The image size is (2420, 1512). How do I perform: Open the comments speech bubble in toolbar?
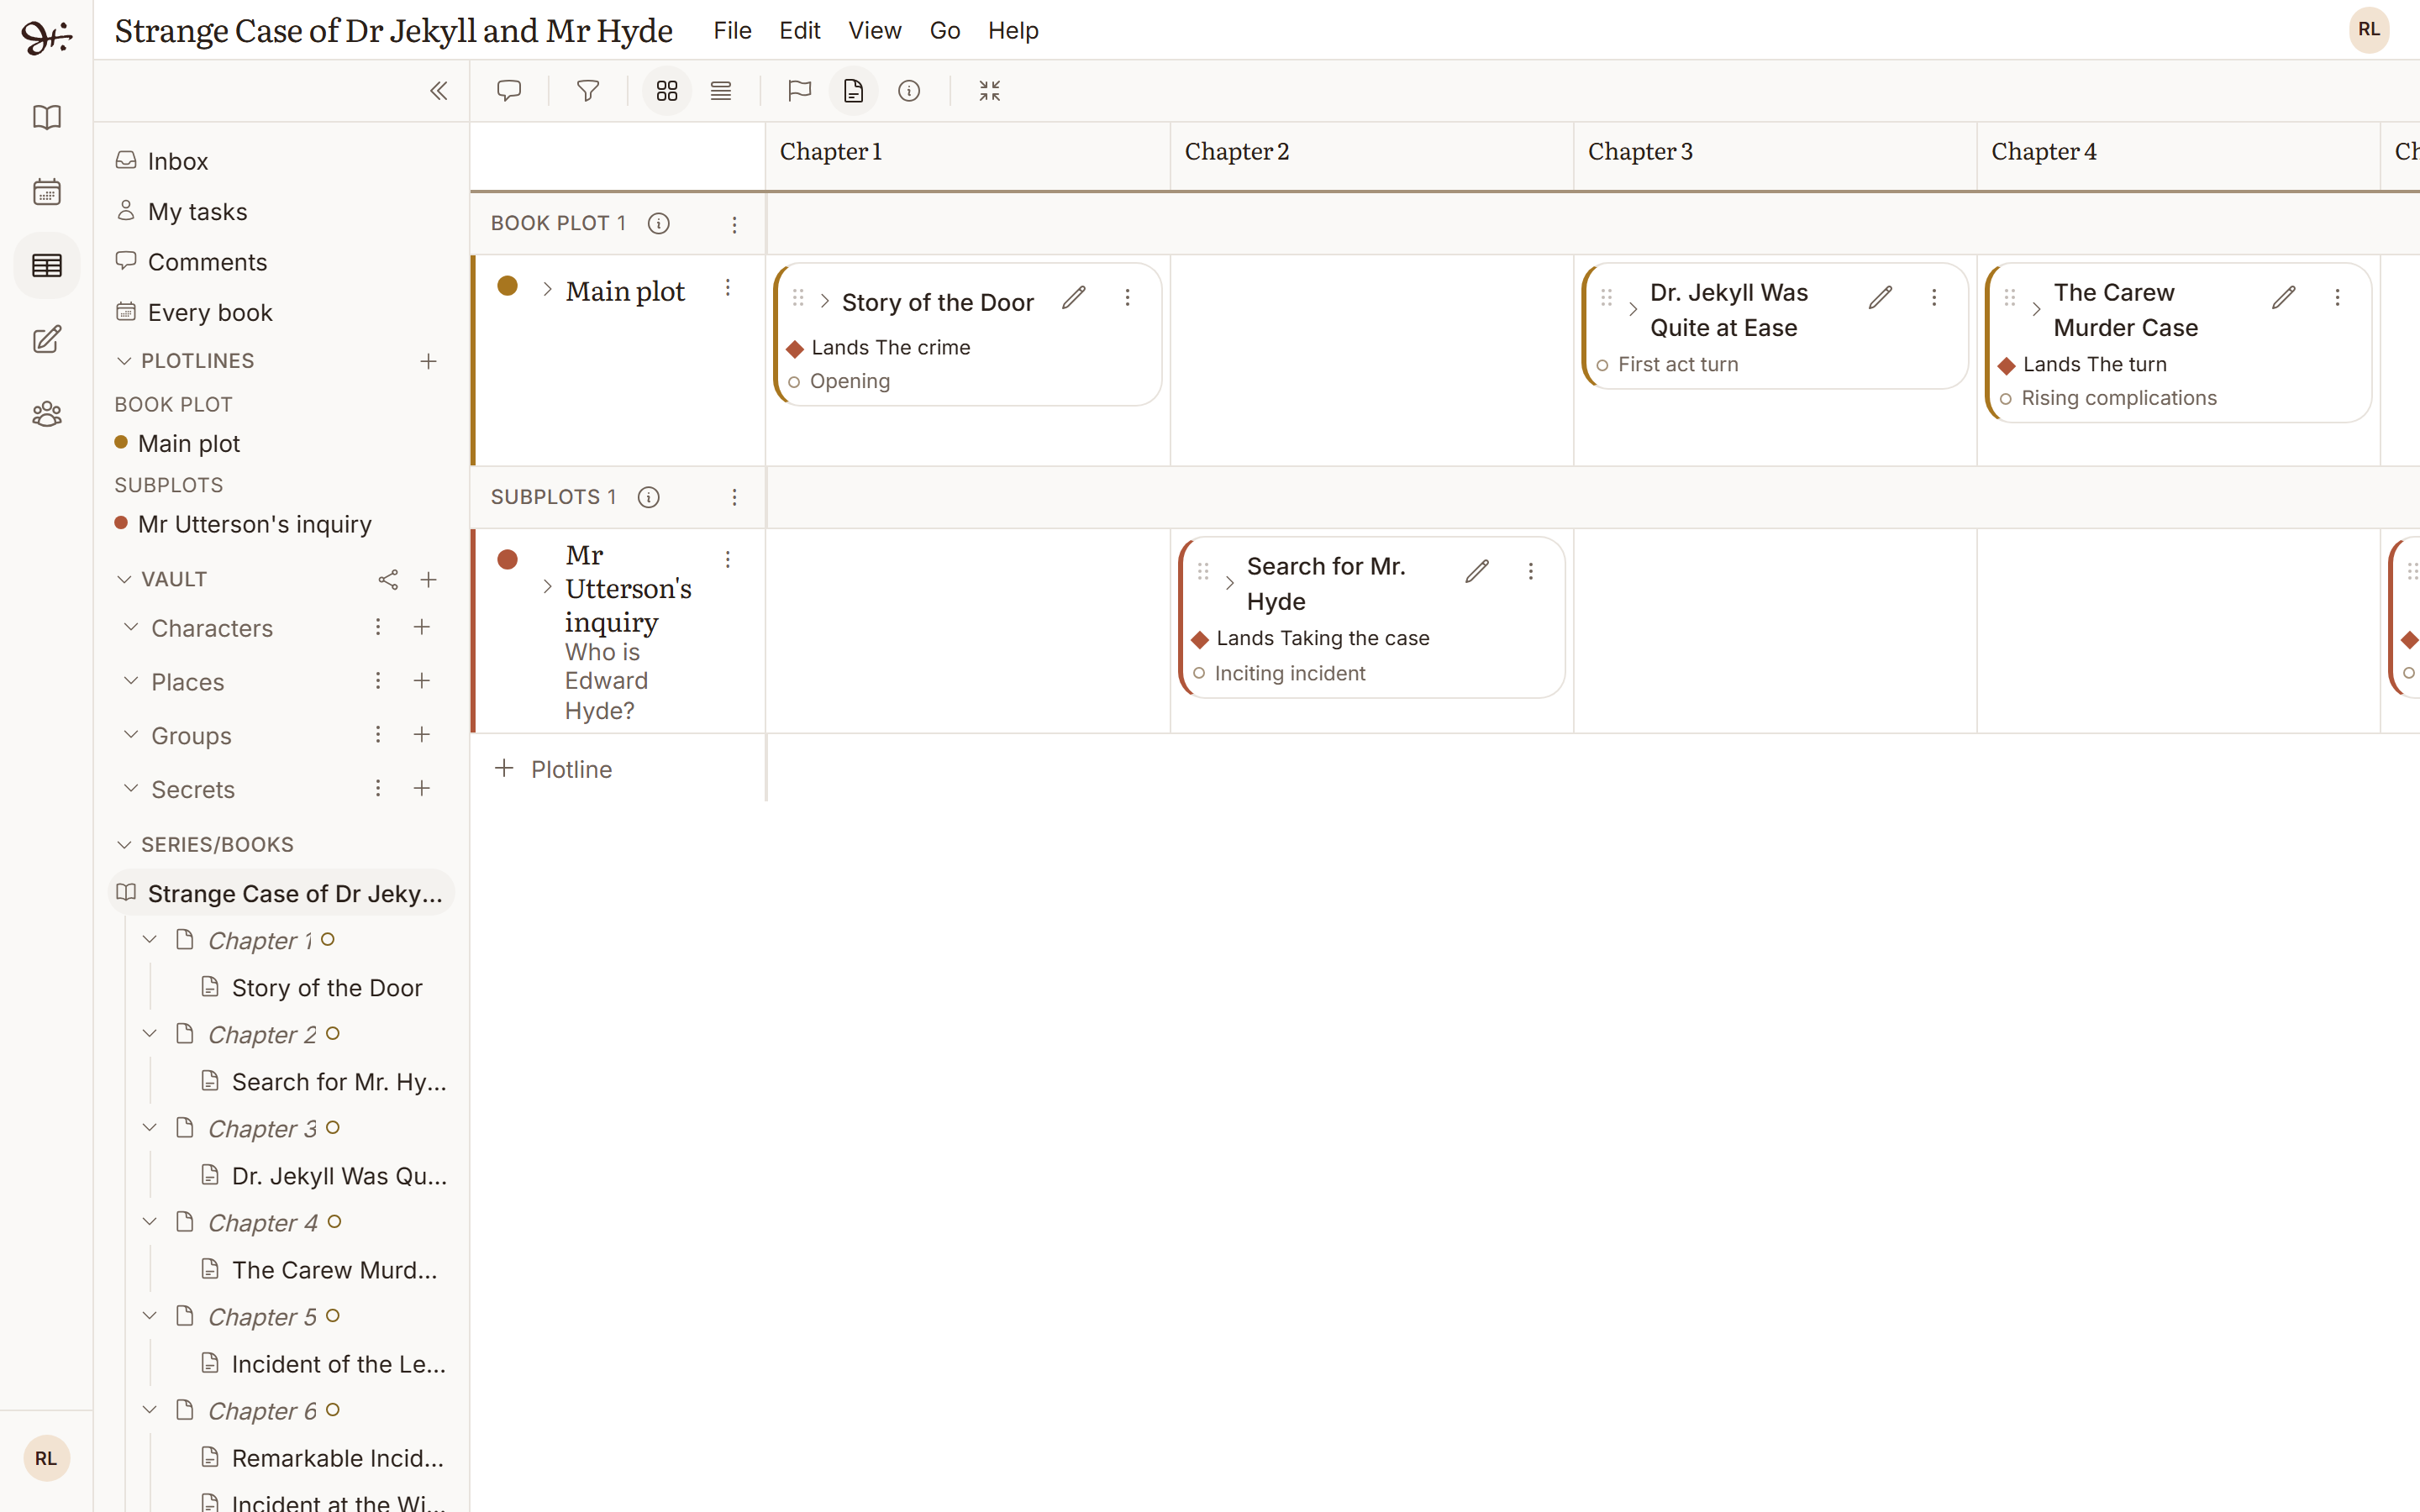pos(509,91)
